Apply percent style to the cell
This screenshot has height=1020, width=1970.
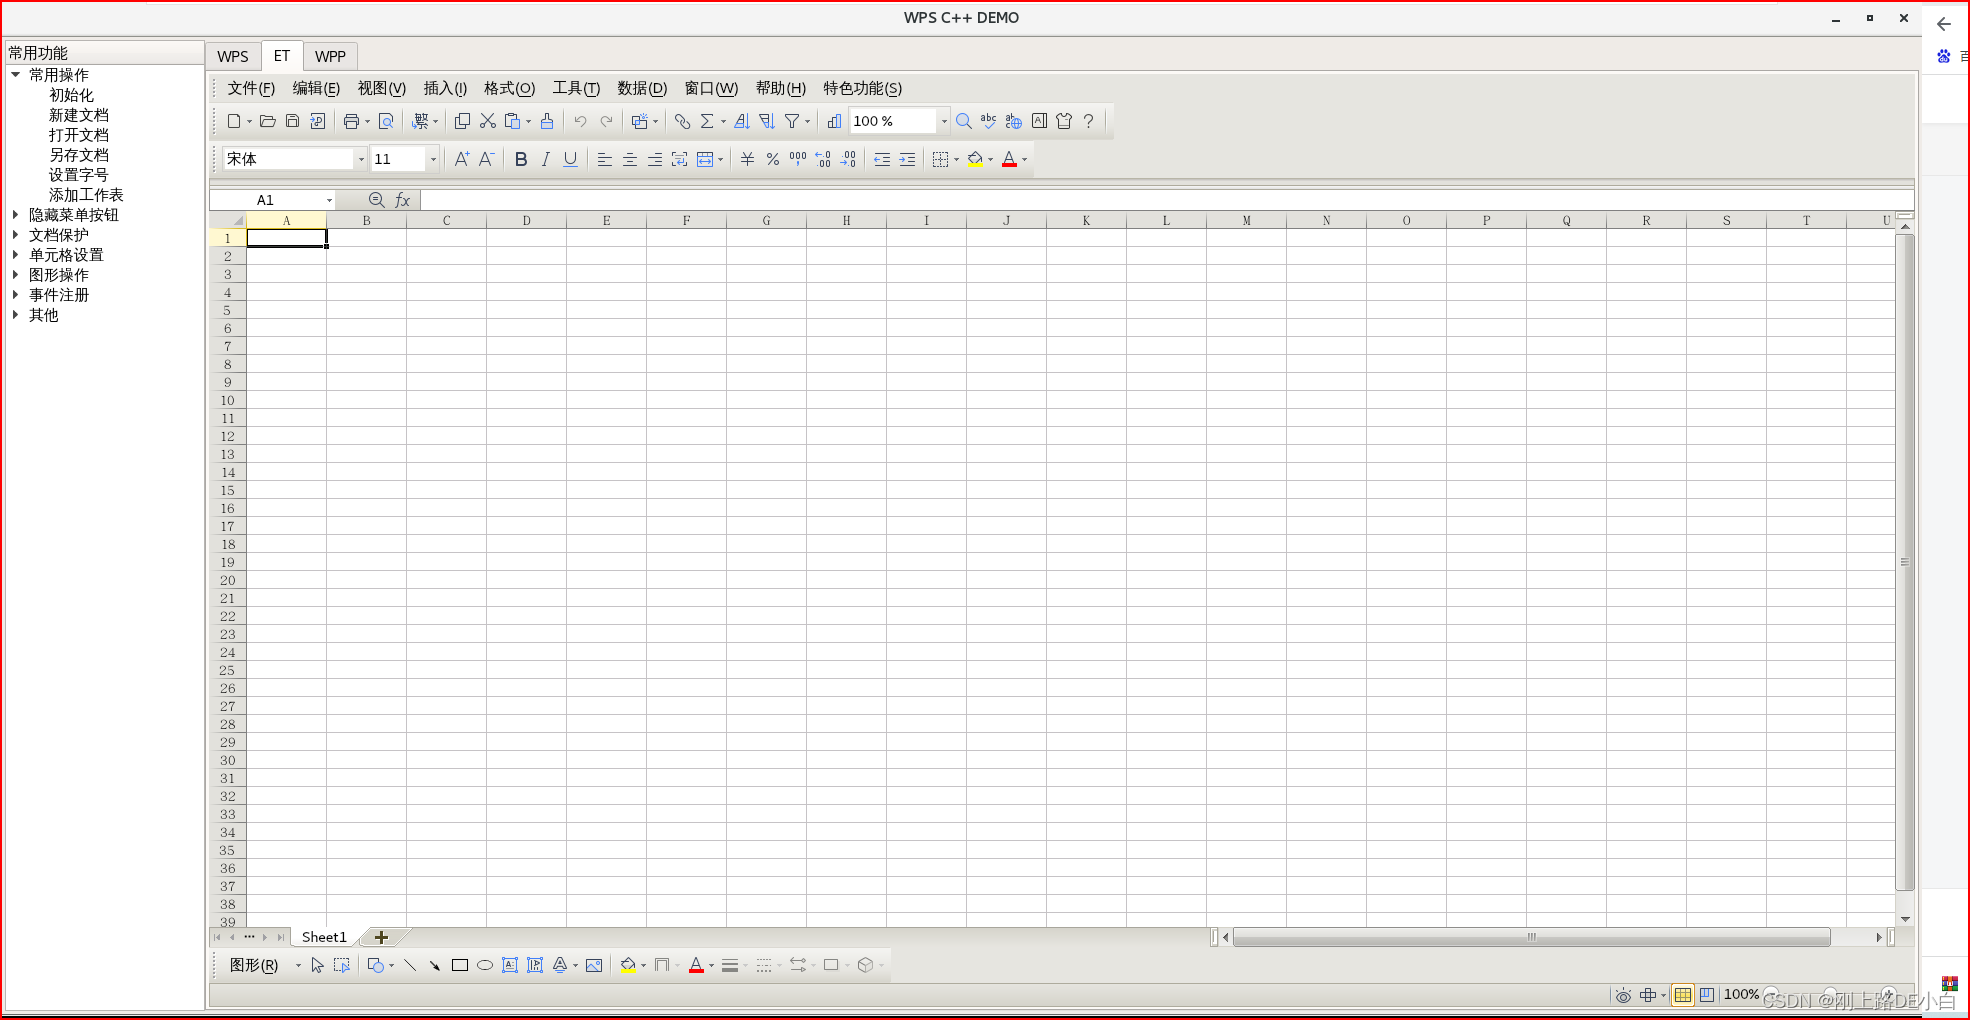pyautogui.click(x=772, y=159)
